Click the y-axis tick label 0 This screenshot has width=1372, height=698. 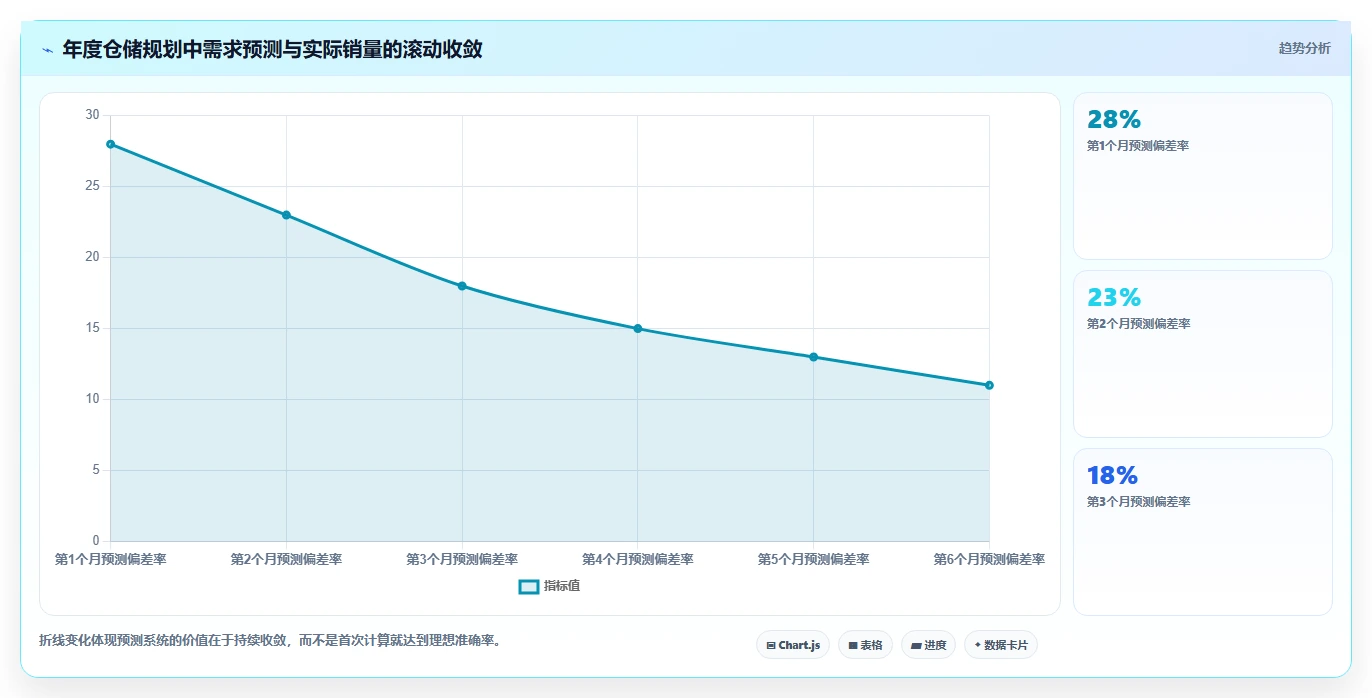click(97, 541)
